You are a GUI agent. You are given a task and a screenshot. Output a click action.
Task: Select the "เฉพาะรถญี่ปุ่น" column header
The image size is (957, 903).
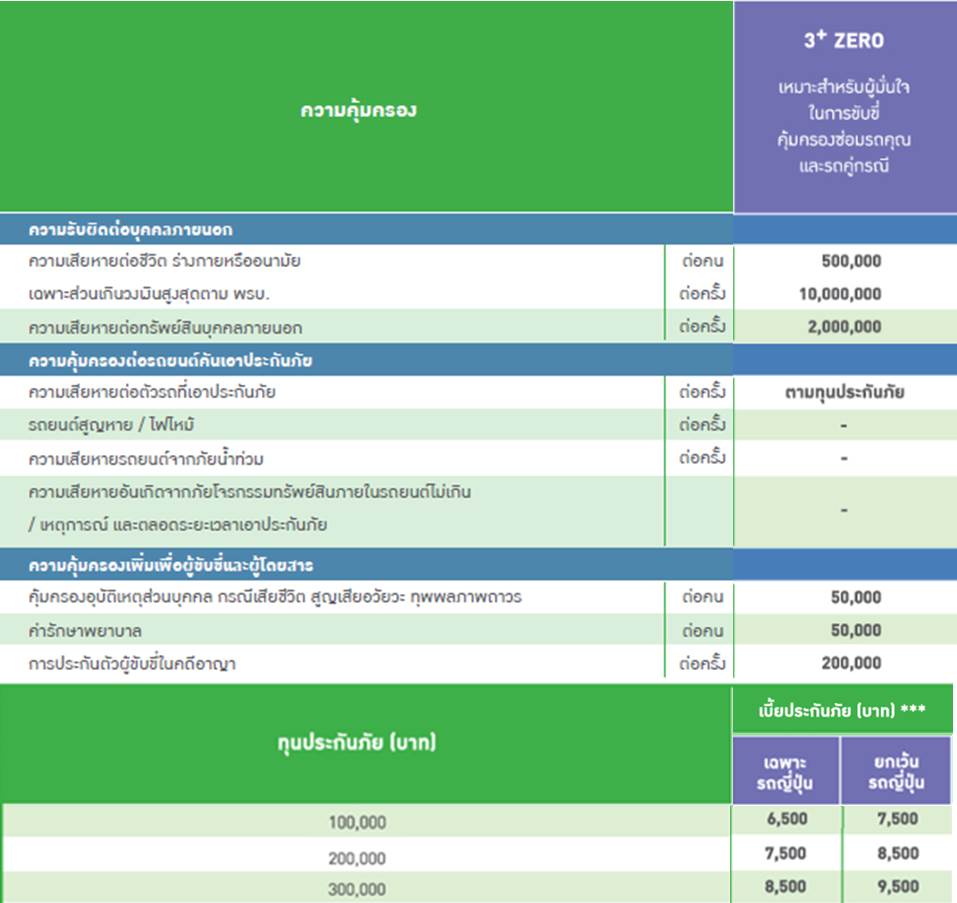tap(786, 772)
